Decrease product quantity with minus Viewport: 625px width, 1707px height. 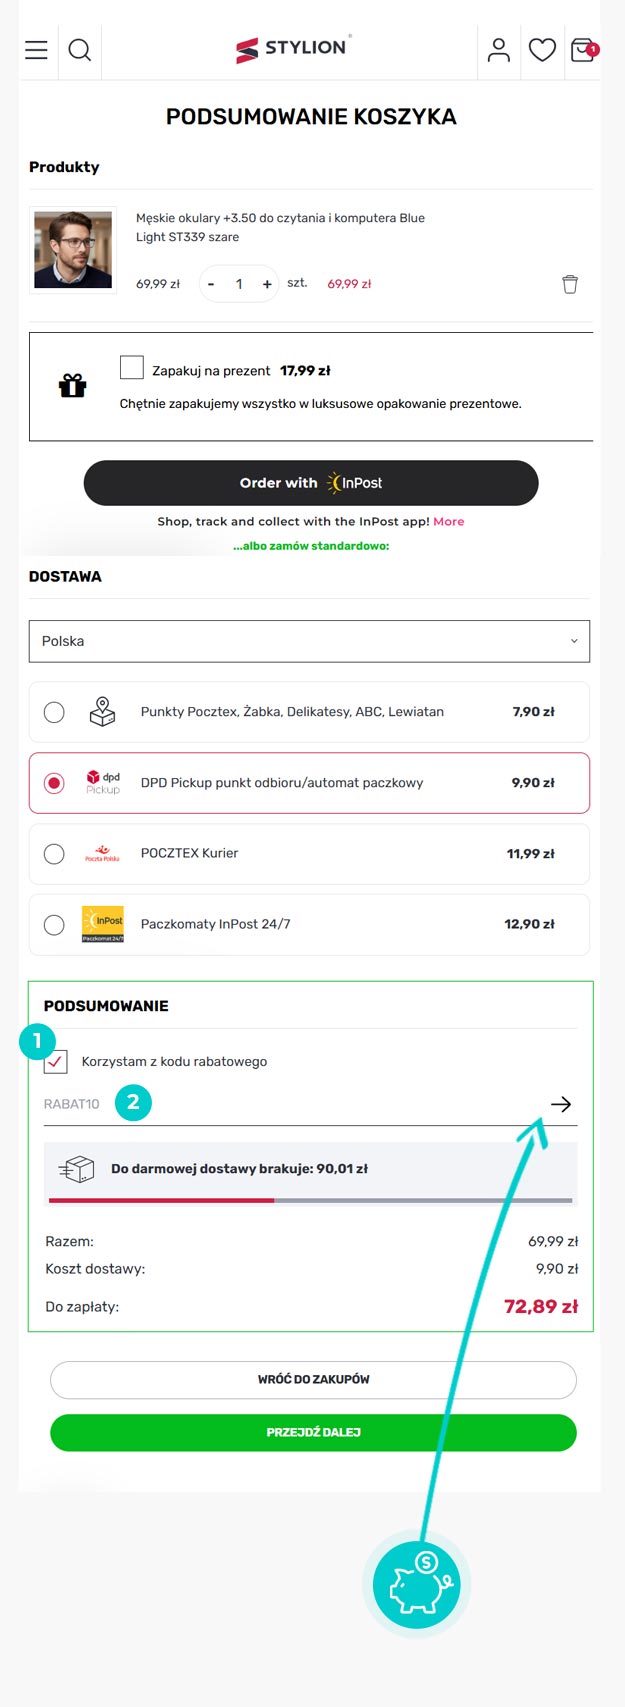(211, 284)
